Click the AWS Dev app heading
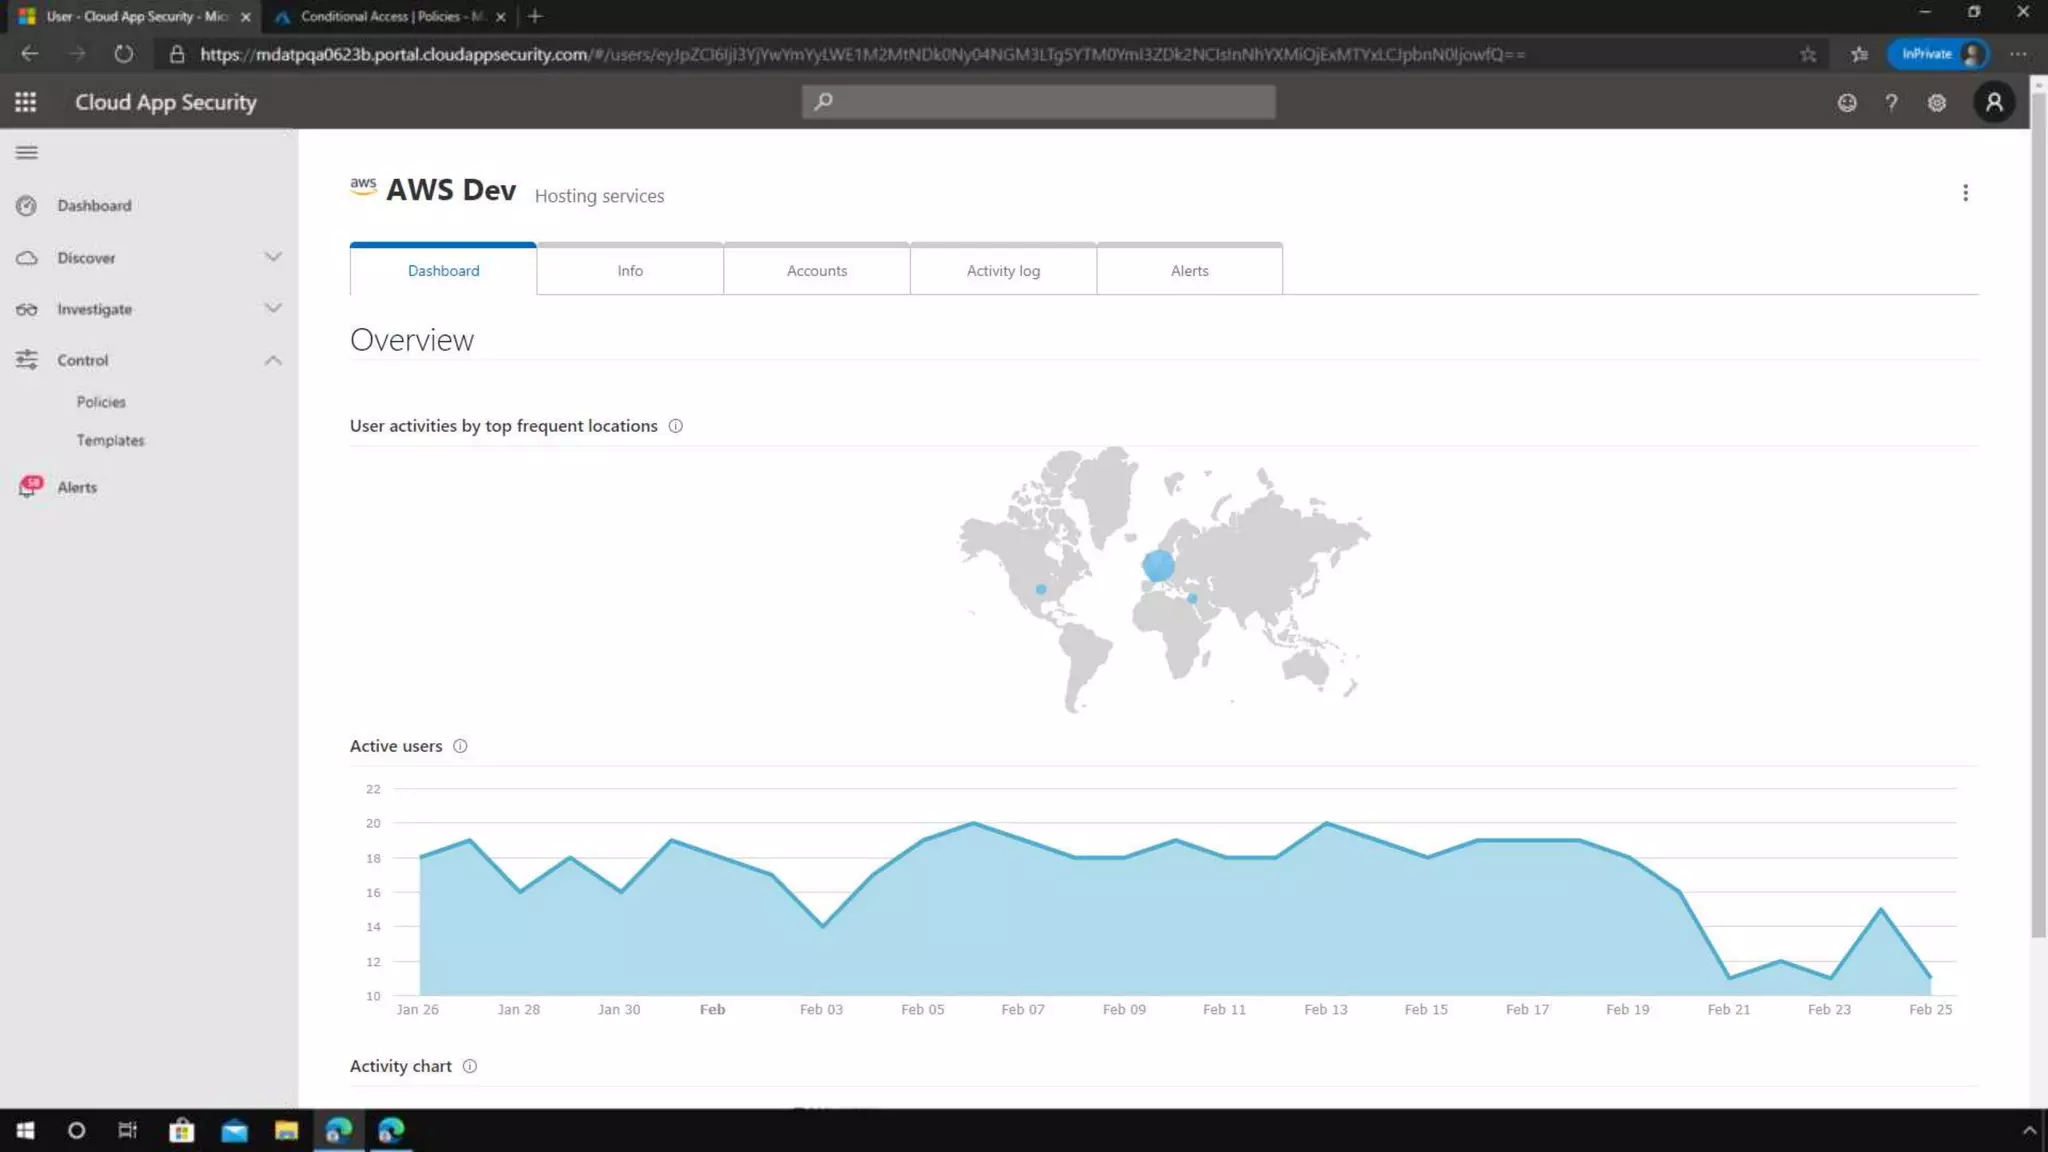 [451, 190]
